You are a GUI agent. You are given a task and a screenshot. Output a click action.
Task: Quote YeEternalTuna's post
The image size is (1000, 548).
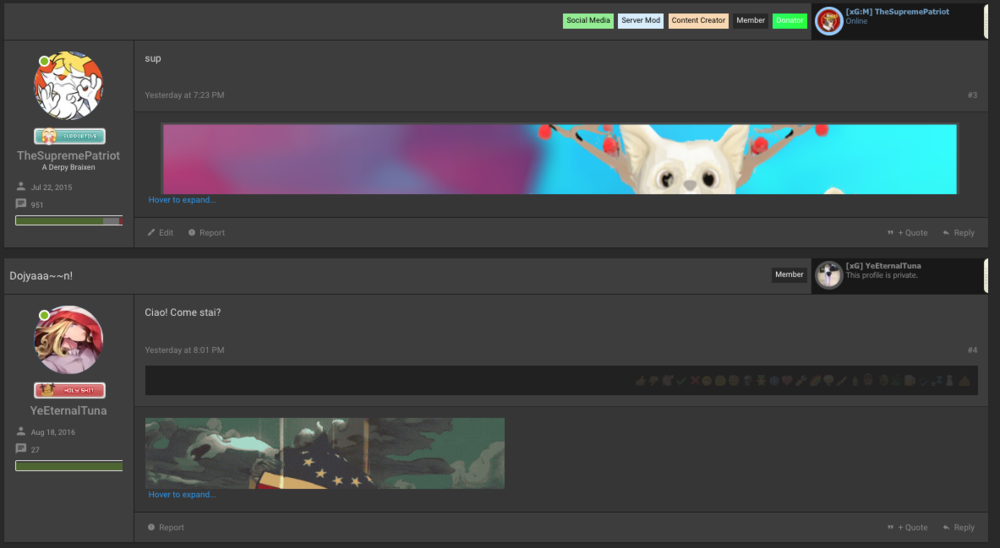908,528
